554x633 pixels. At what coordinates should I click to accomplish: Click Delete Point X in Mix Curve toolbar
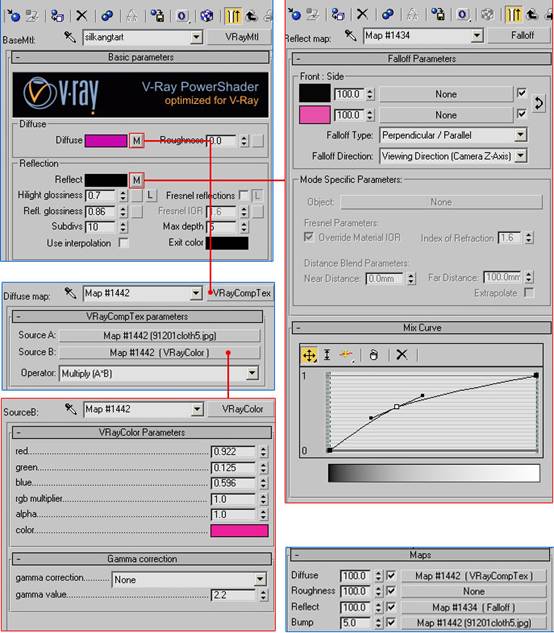pyautogui.click(x=401, y=355)
